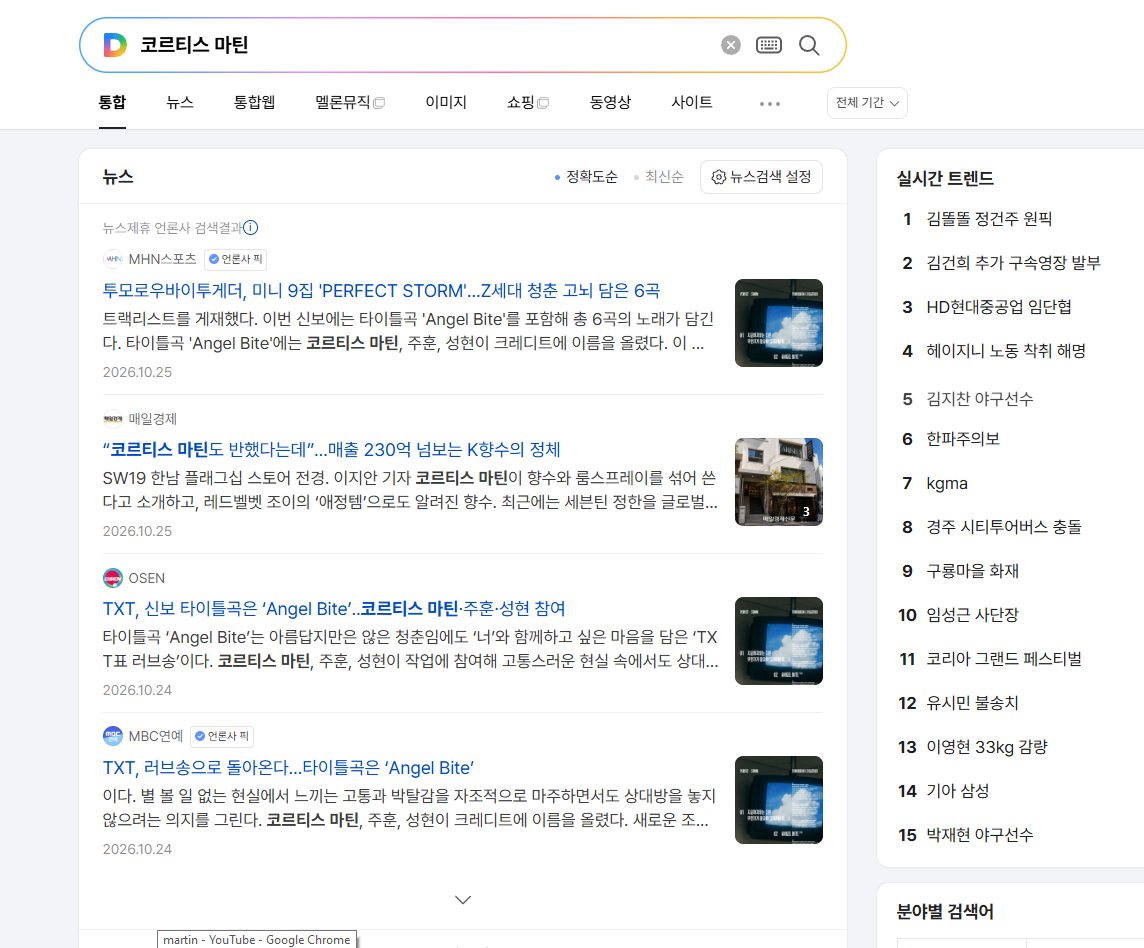Open the K향수의 정체 article headline

[331, 450]
